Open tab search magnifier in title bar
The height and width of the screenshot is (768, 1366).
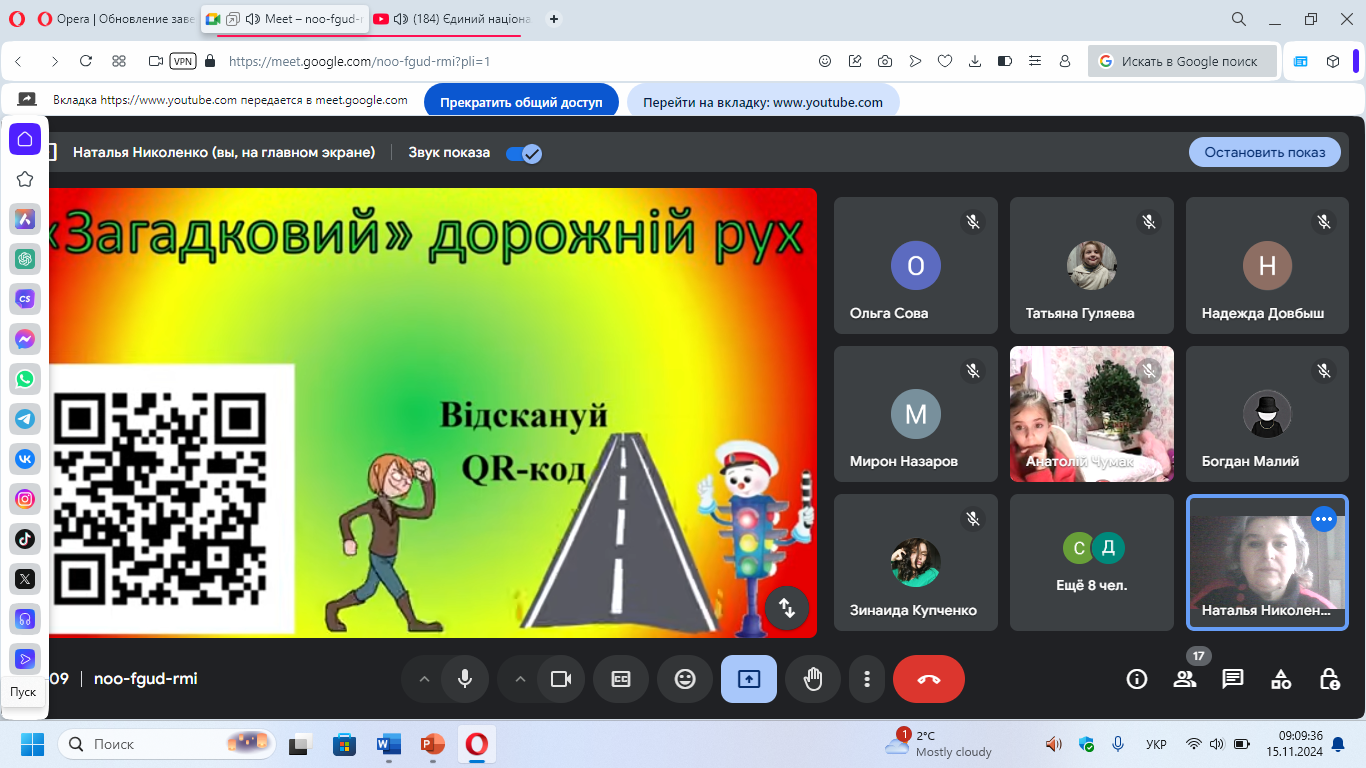(x=1239, y=19)
